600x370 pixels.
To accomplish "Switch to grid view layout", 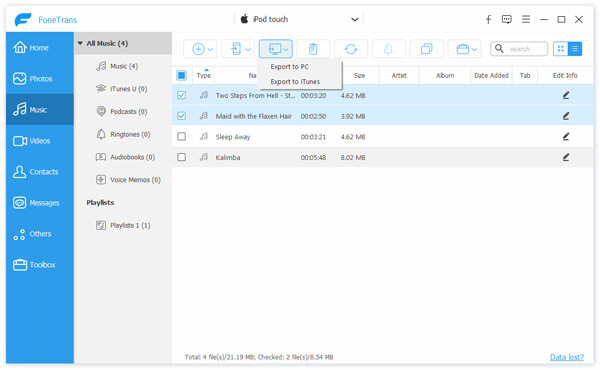I will (561, 49).
